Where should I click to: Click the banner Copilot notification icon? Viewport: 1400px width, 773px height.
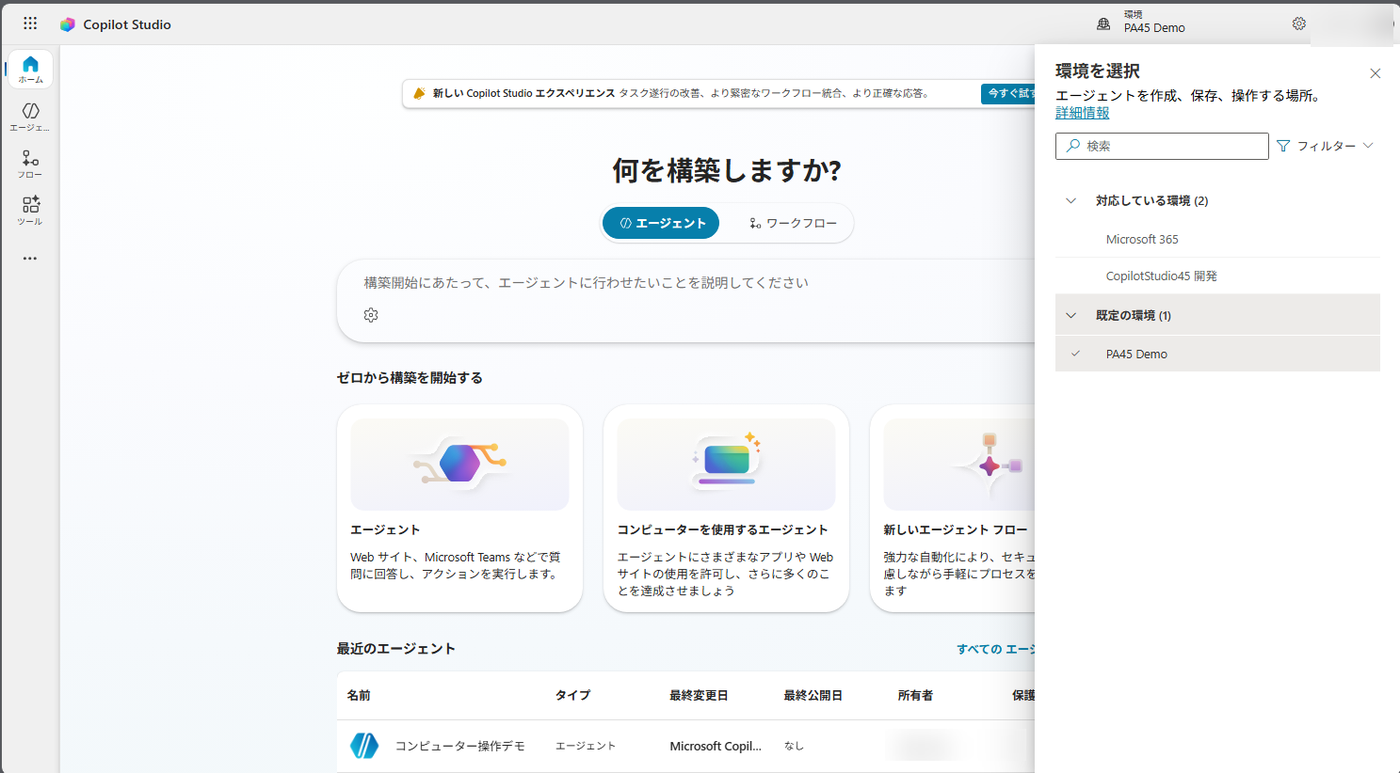[420, 93]
